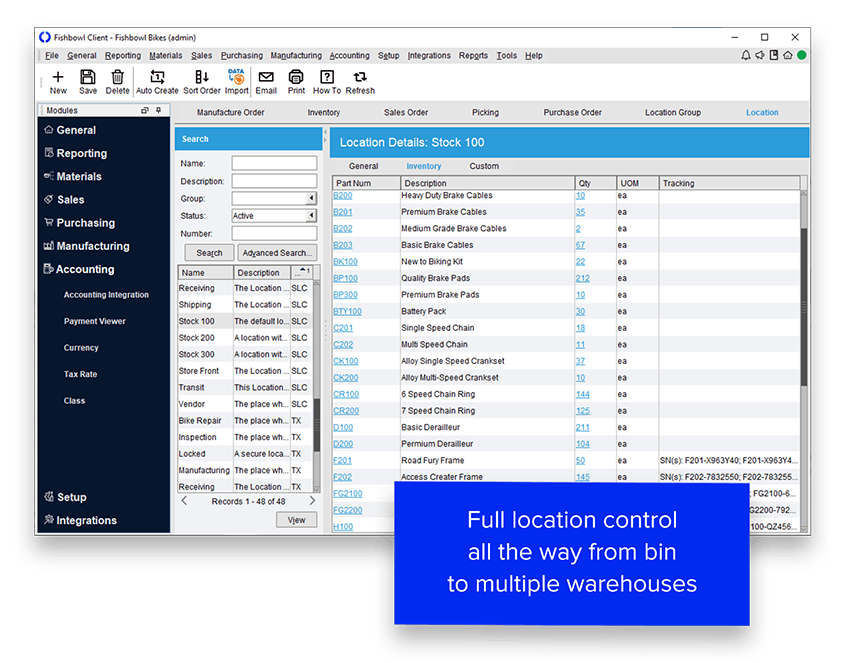Open the Status dropdown showing Active

[x=311, y=216]
